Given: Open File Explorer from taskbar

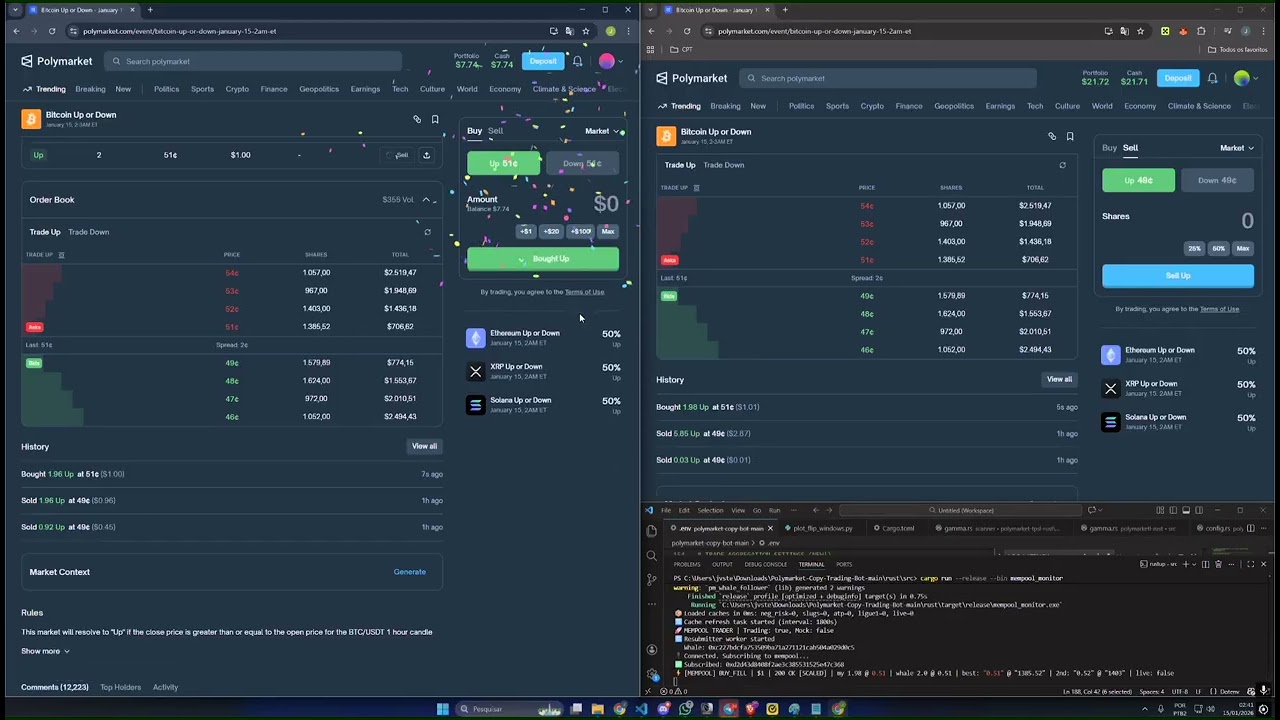Looking at the screenshot, I should pyautogui.click(x=597, y=709).
